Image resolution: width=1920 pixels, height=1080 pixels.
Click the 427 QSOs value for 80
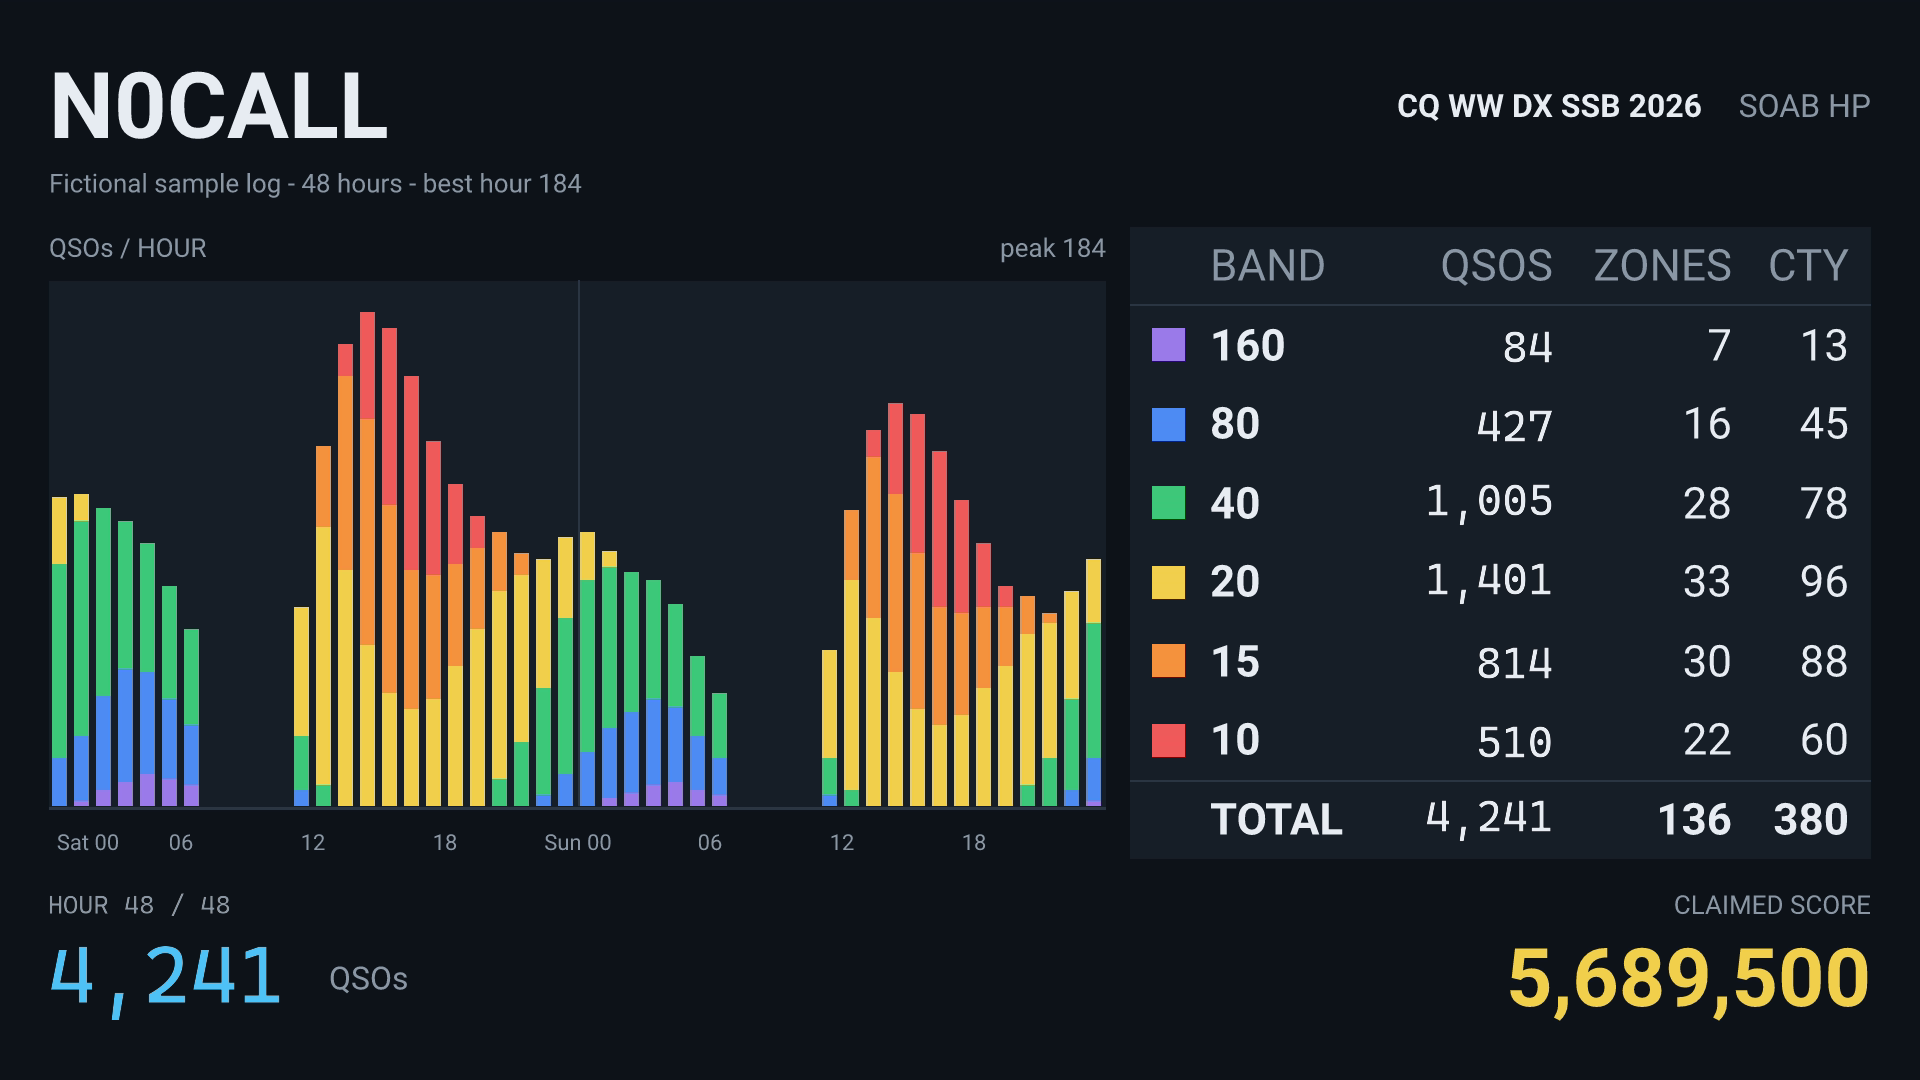coord(1515,425)
